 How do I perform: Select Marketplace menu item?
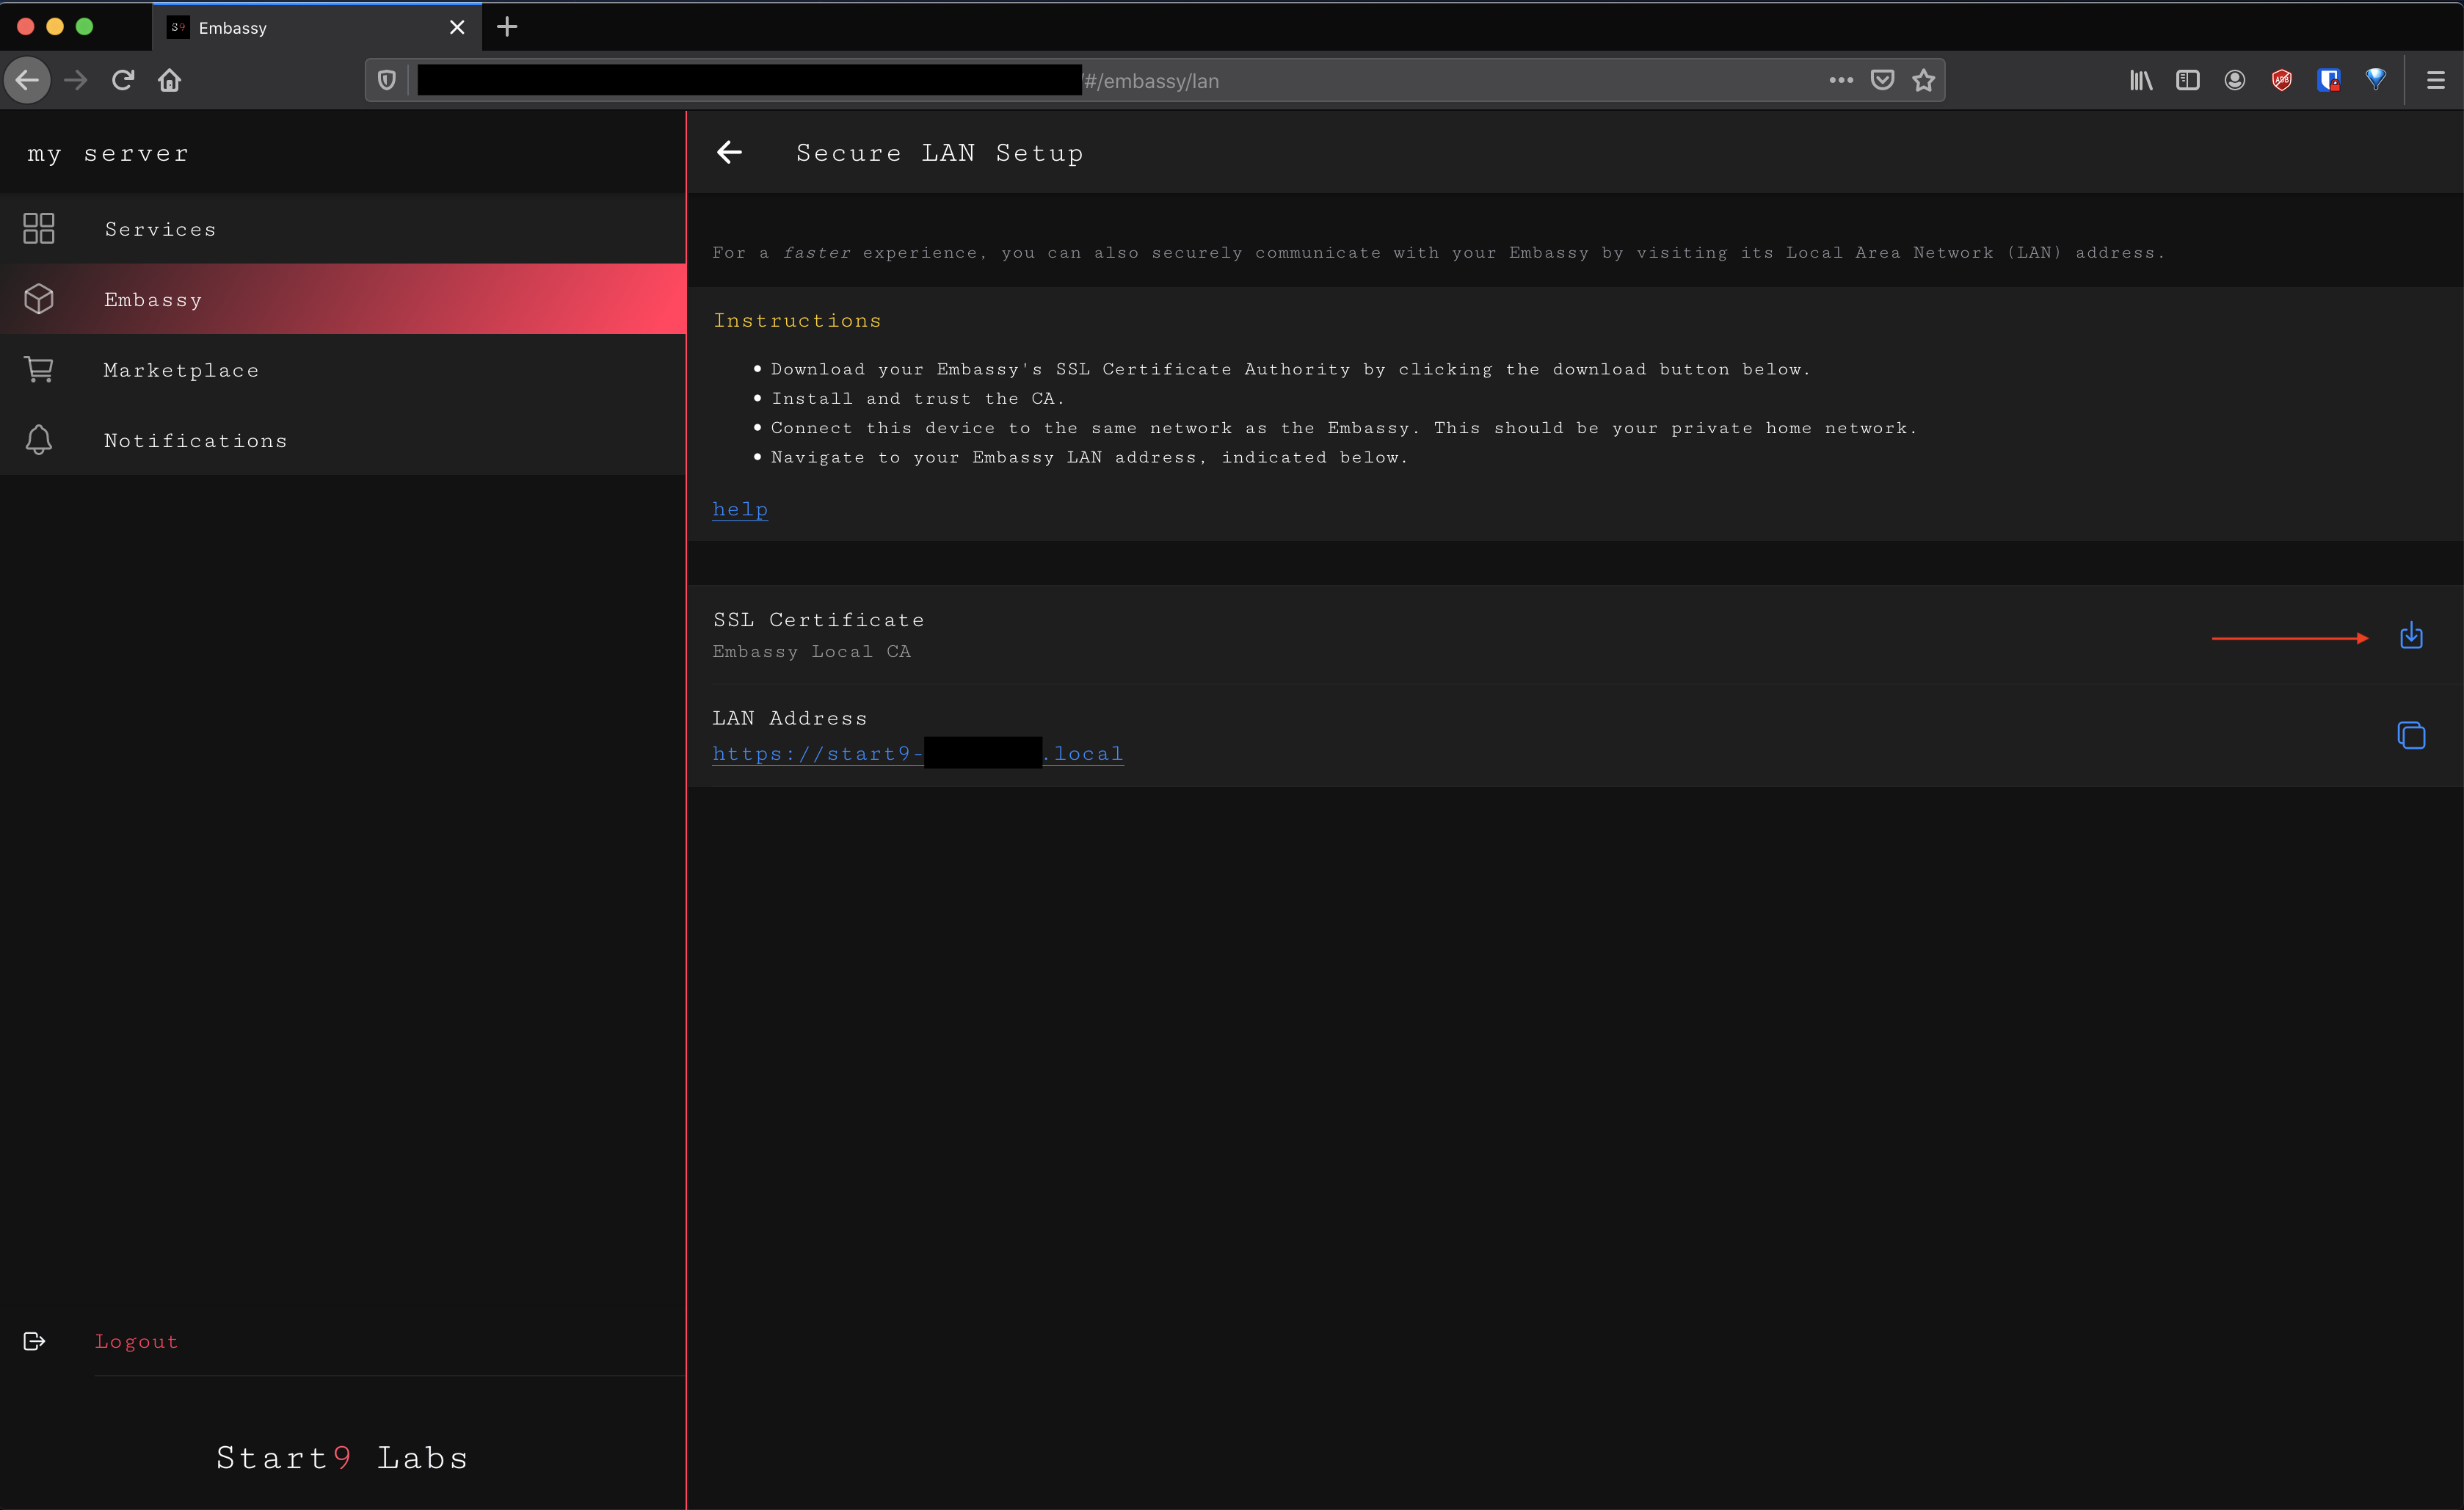tap(181, 370)
